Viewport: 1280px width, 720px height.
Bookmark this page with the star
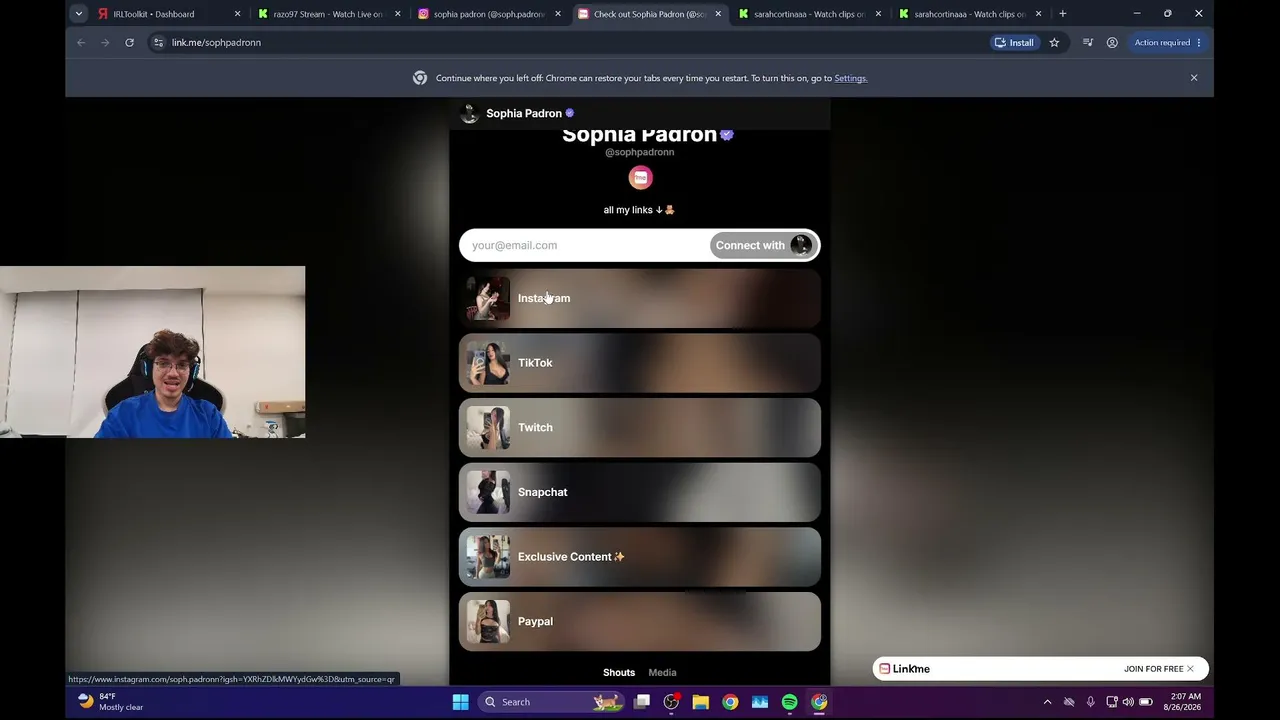click(1054, 43)
